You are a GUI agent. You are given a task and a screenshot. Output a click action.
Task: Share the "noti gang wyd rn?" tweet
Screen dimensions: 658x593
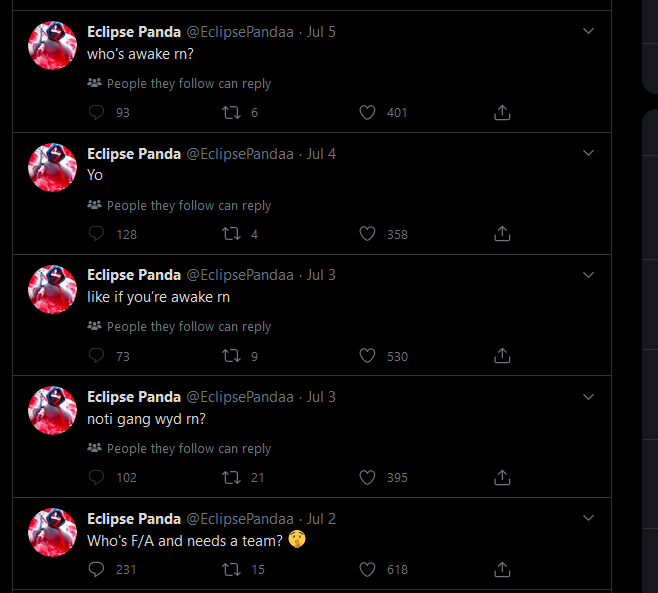coord(503,477)
